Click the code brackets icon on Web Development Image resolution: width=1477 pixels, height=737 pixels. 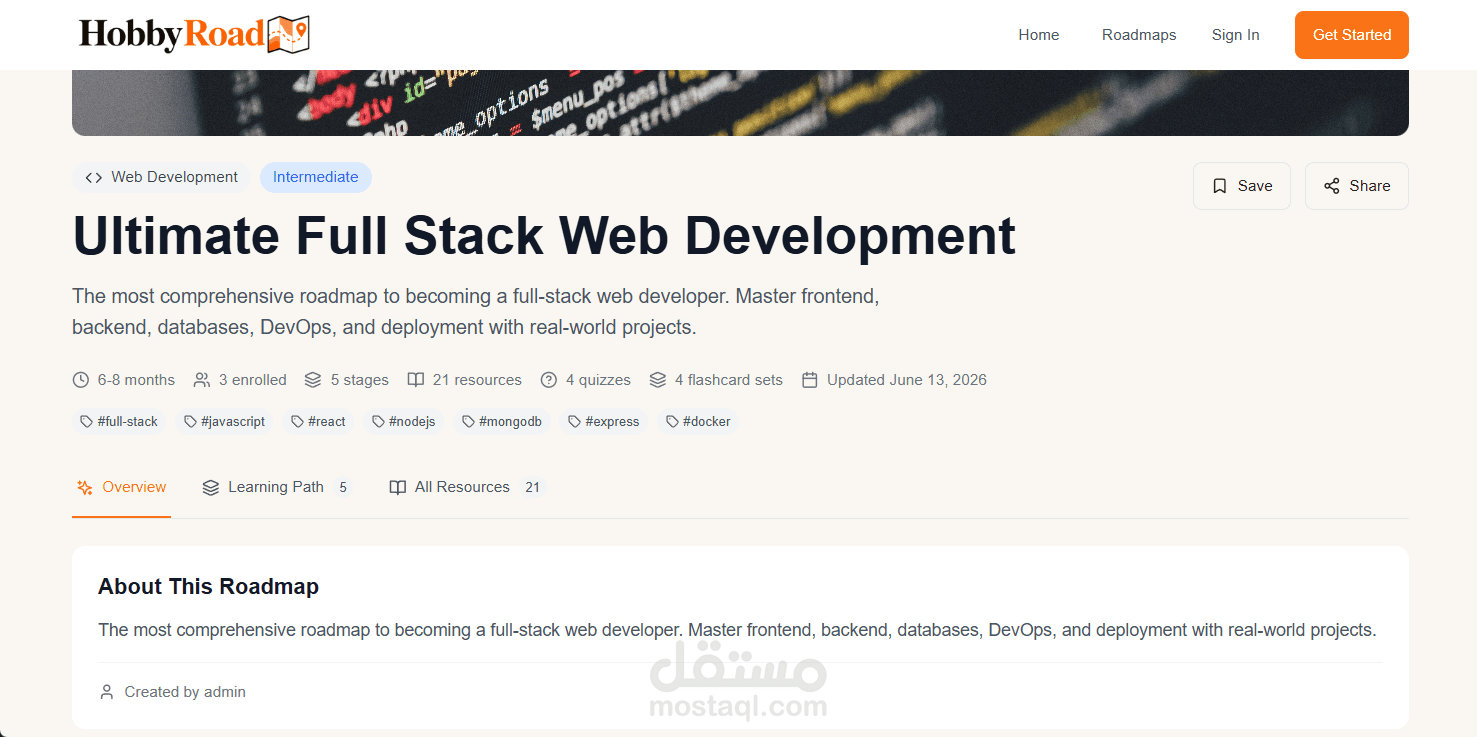click(94, 177)
